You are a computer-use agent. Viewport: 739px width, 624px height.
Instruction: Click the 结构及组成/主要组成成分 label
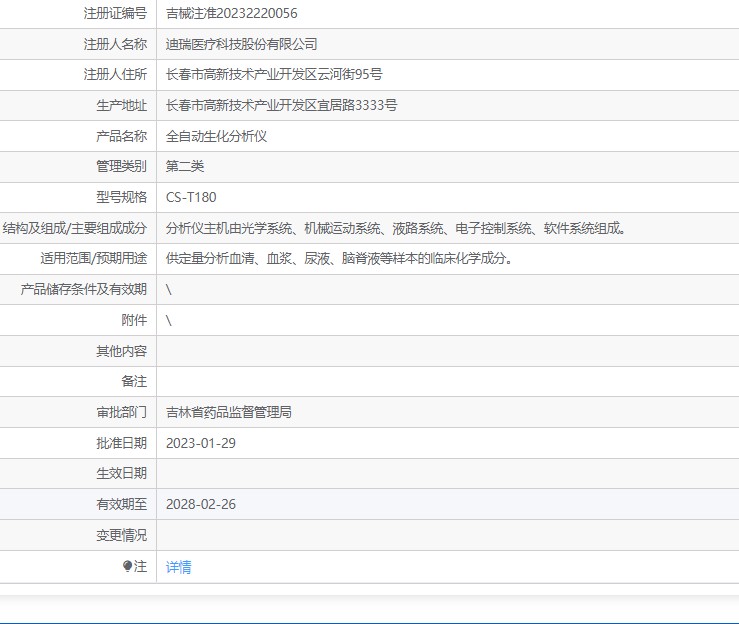[x=75, y=228]
